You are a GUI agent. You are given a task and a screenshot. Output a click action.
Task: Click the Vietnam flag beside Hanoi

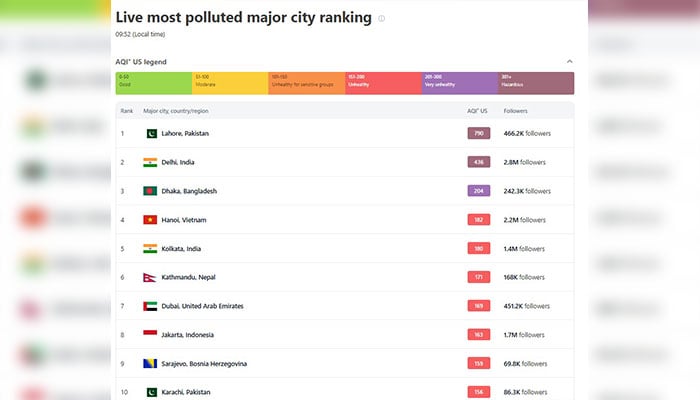coord(150,220)
